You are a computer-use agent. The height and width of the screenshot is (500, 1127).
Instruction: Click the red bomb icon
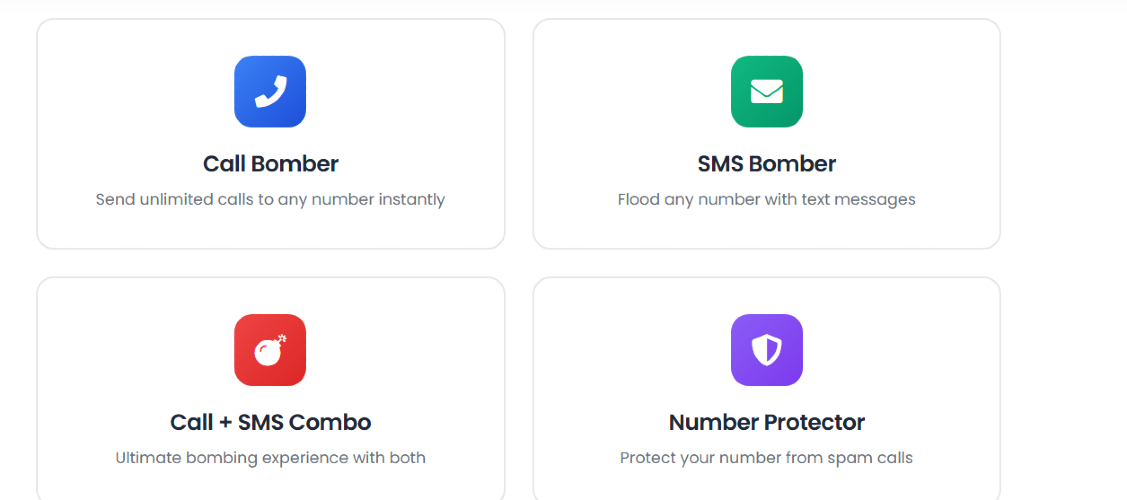point(270,350)
